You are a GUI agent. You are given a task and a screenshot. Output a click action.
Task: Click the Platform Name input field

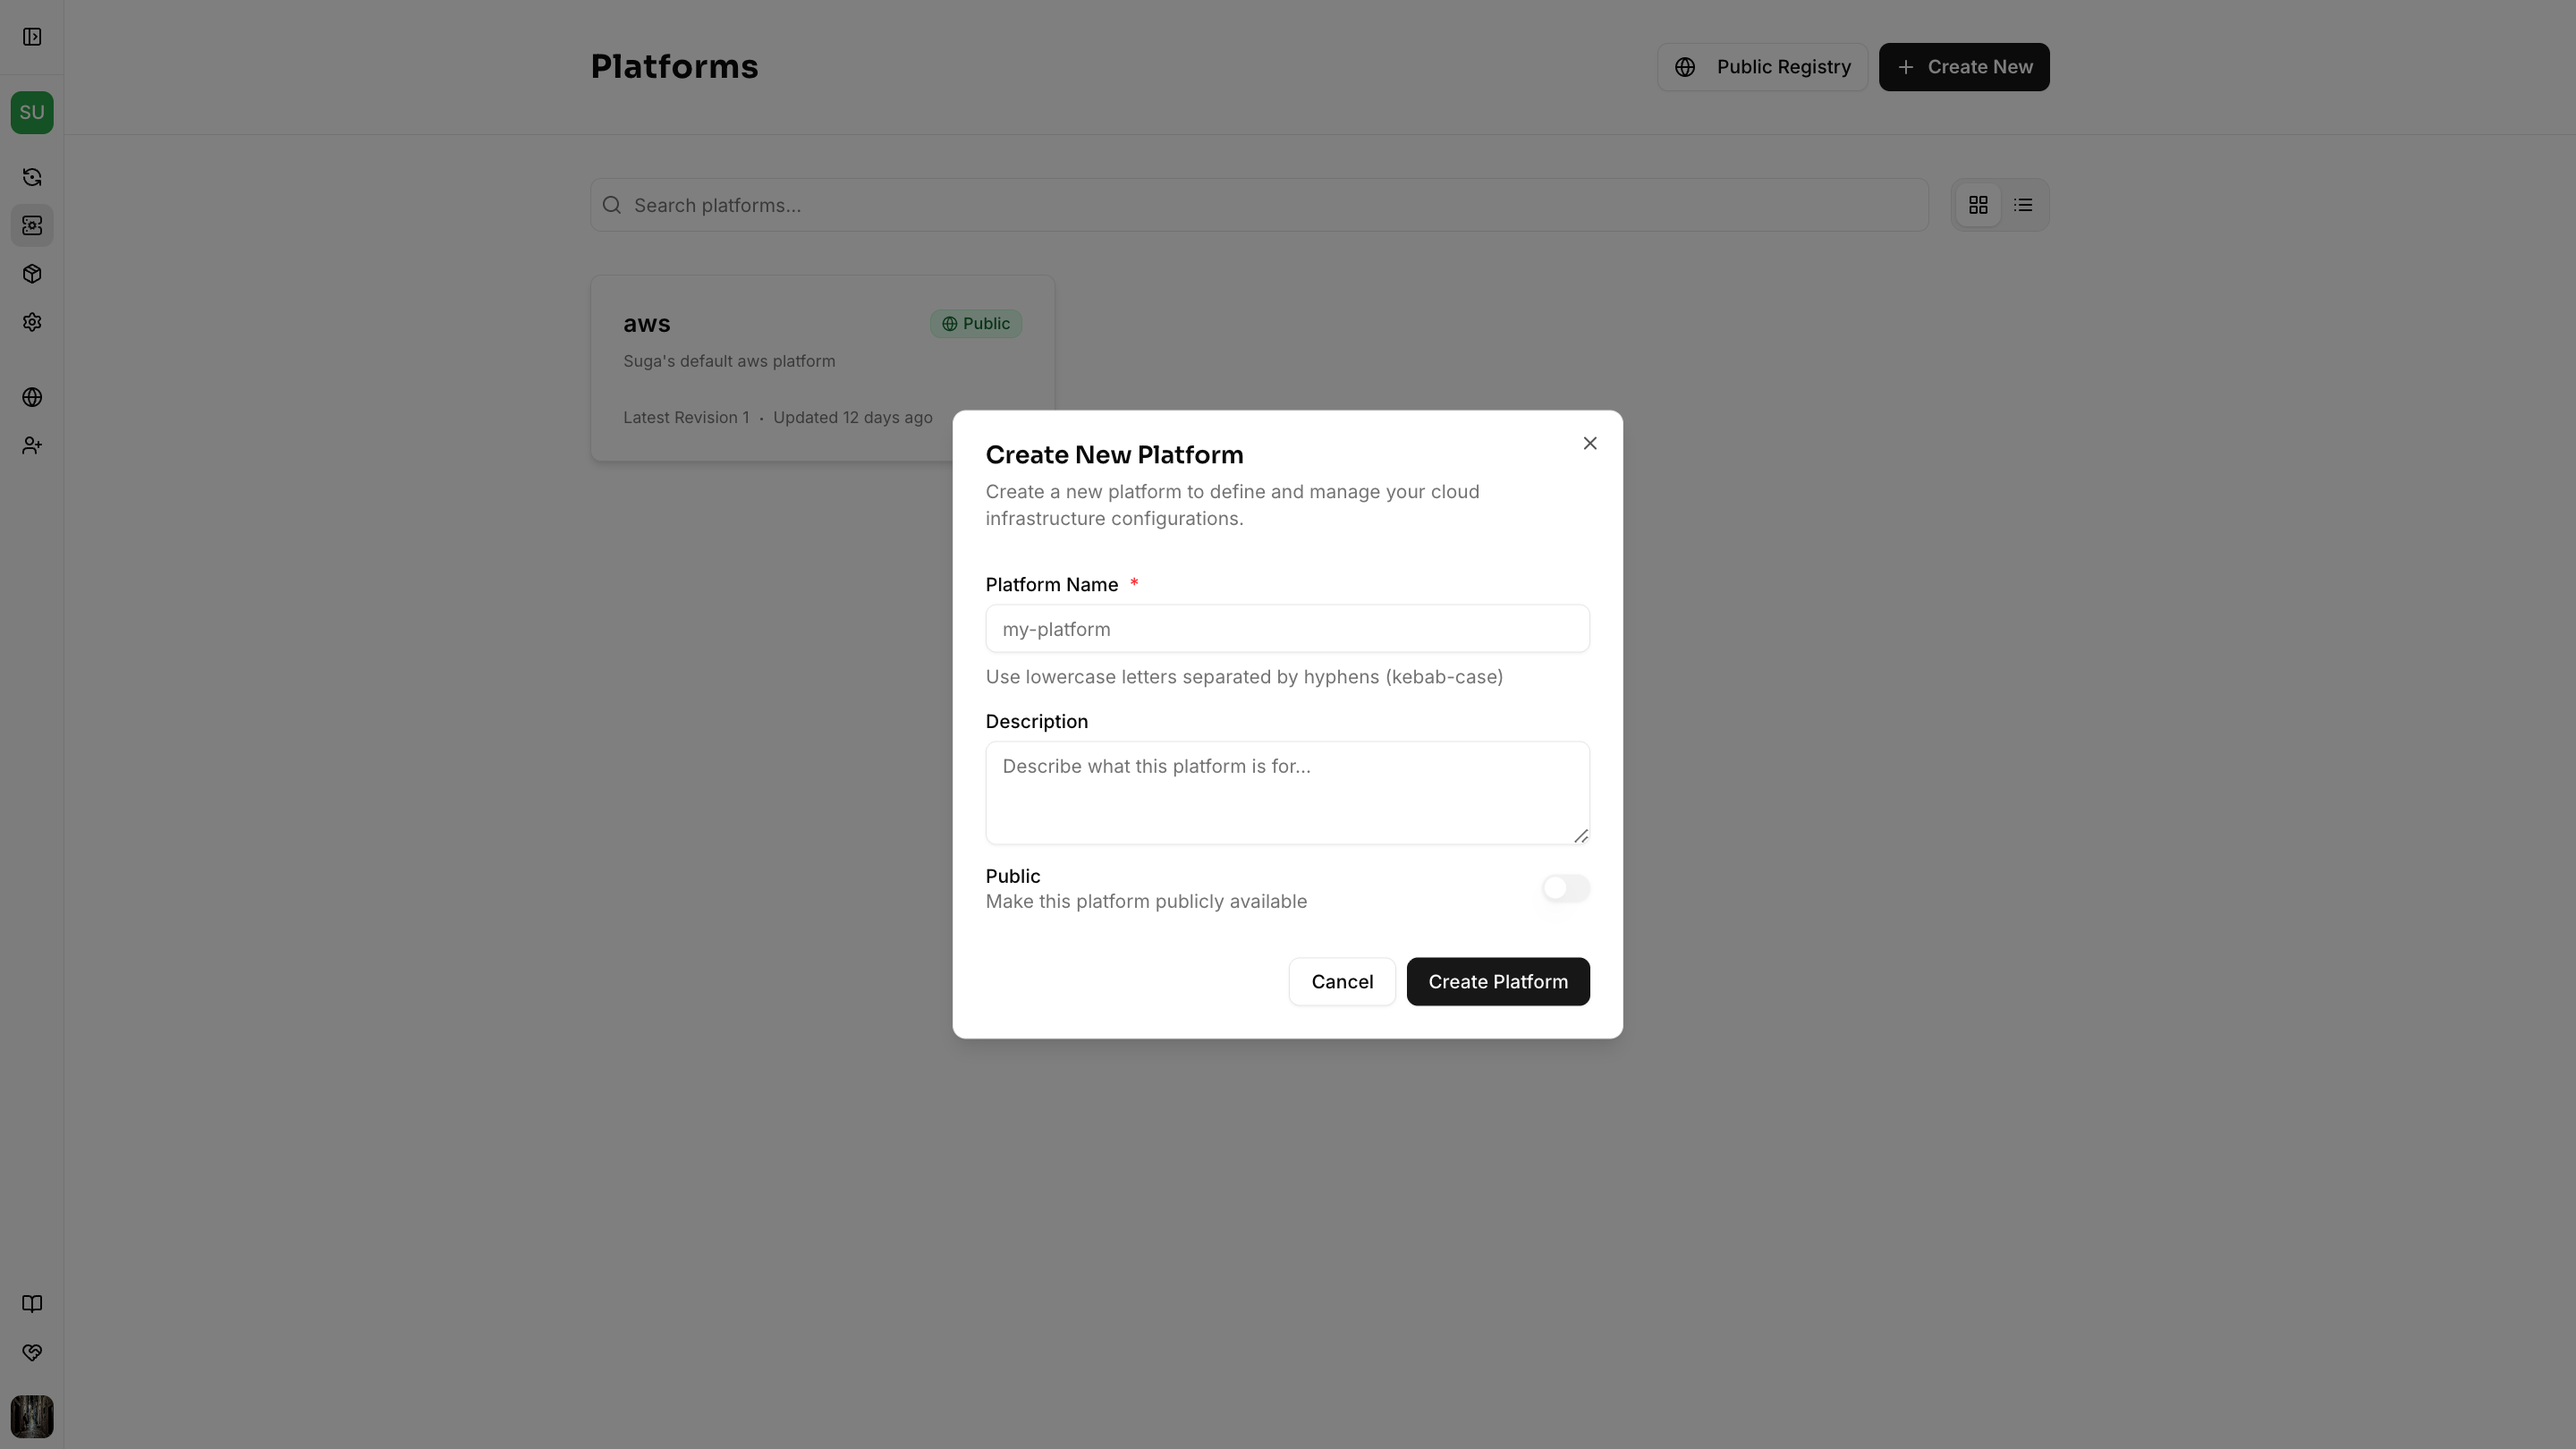[1287, 629]
